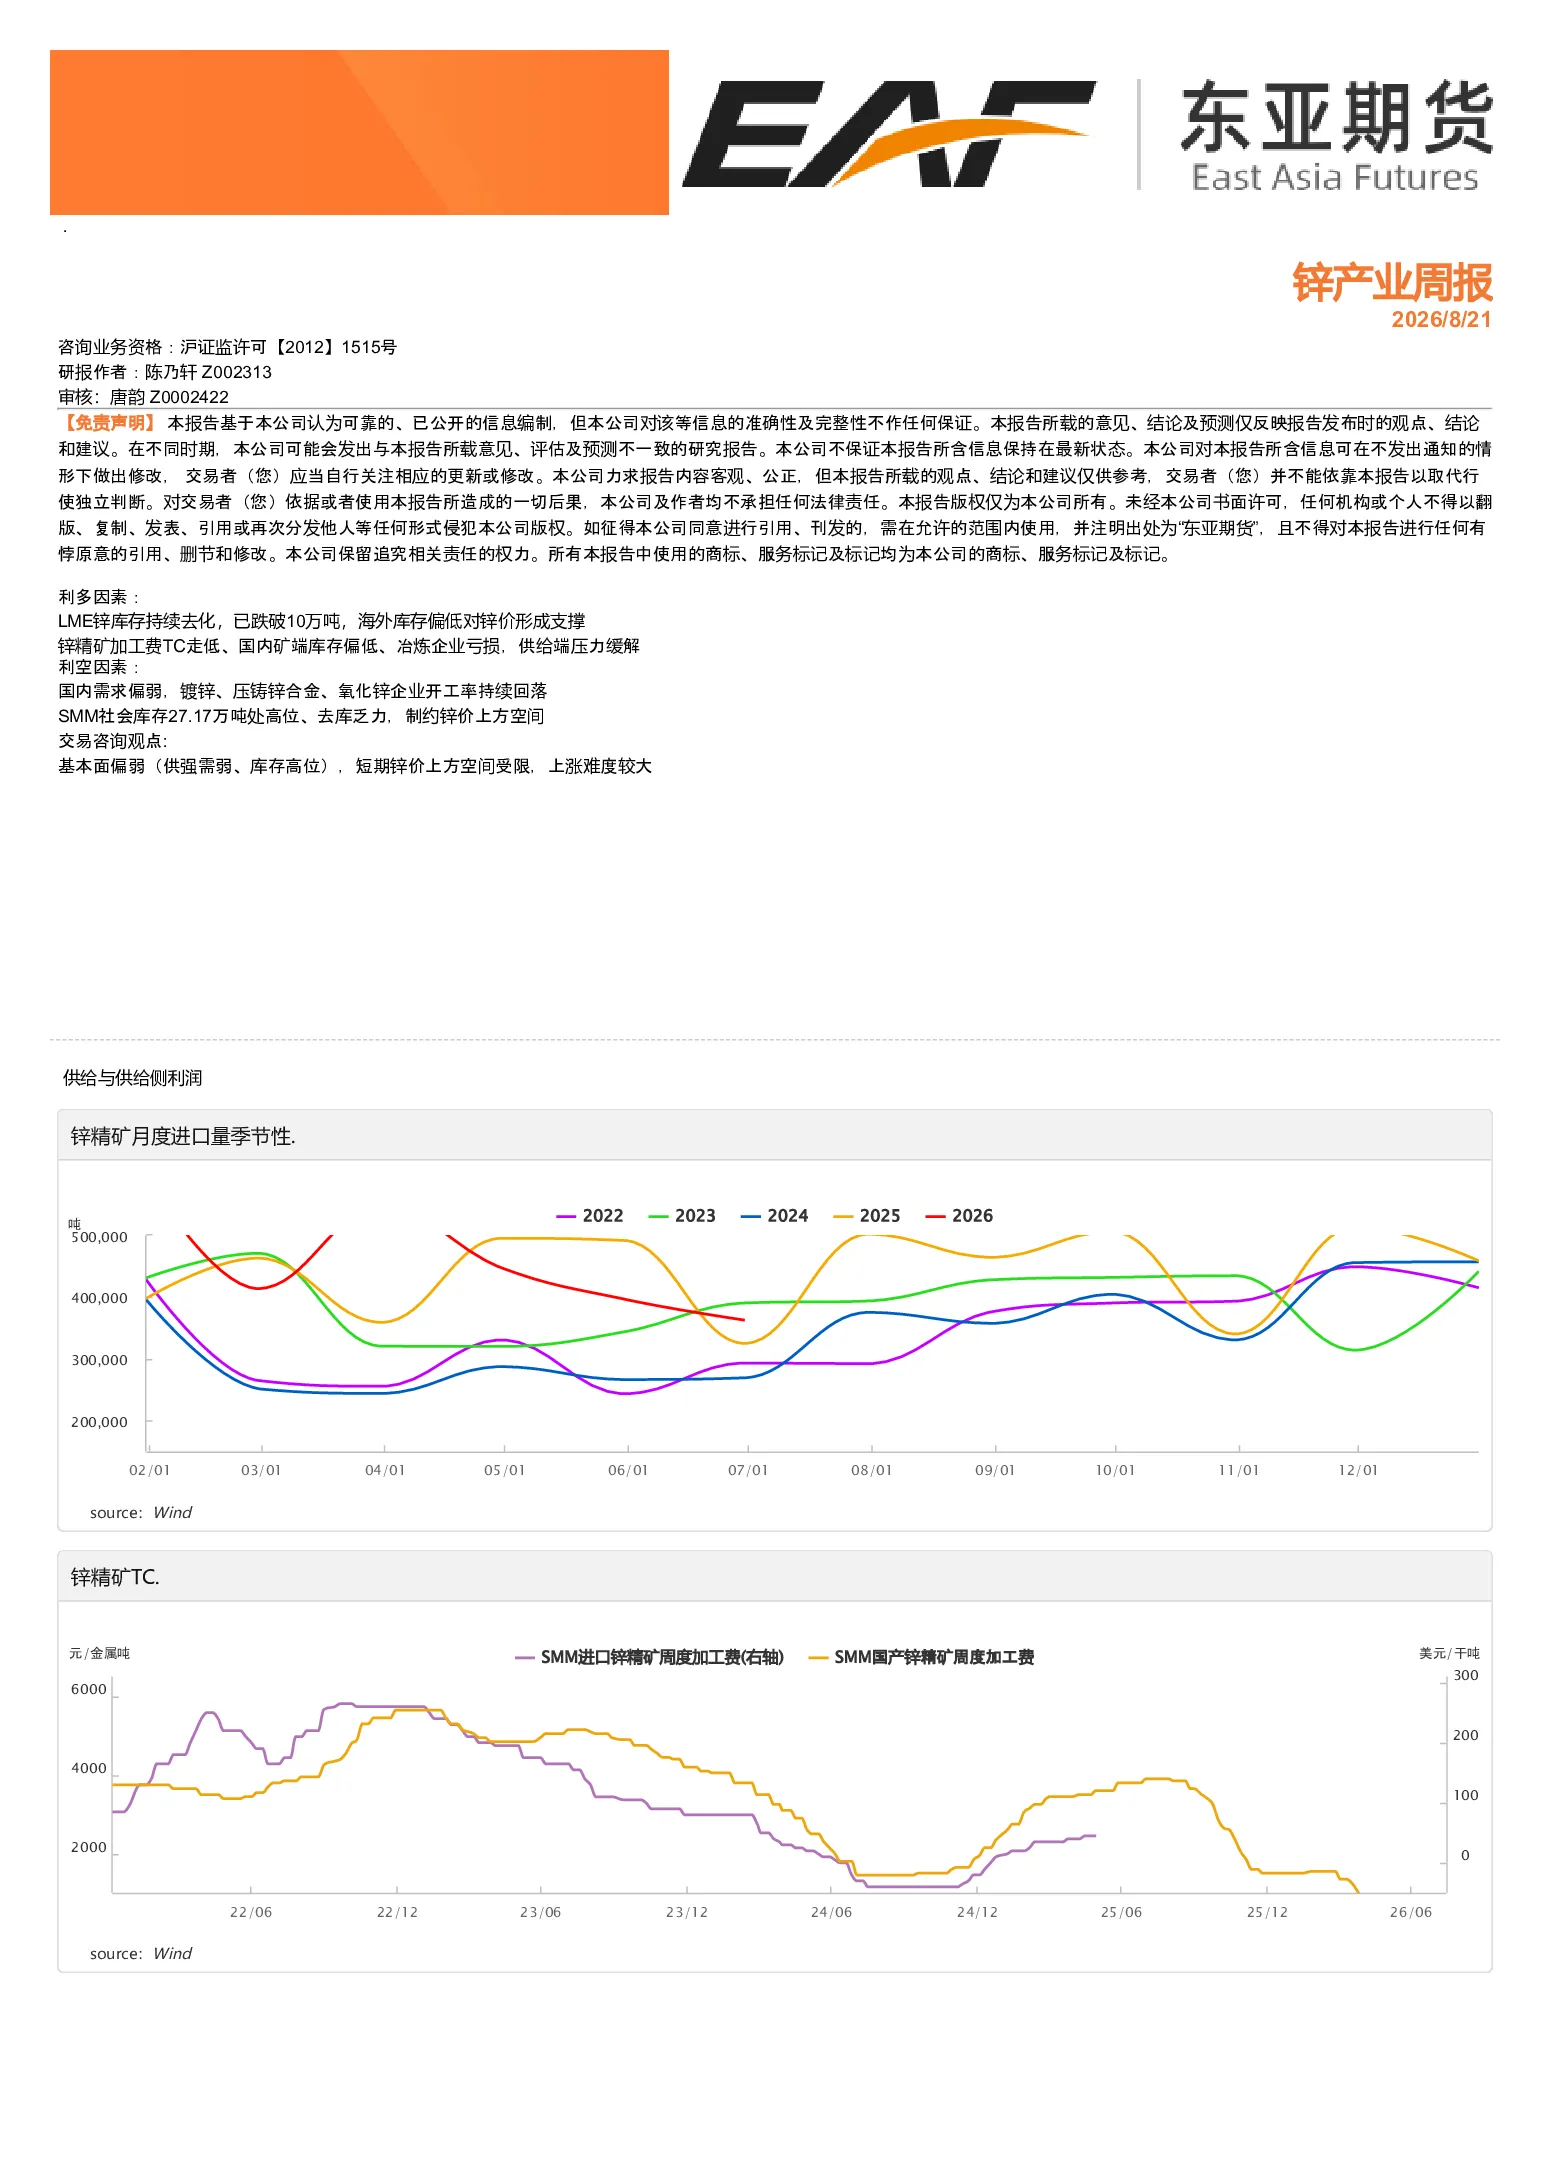Click the "利空因素：" heading
The height and width of the screenshot is (2172, 1550).
pyautogui.click(x=99, y=667)
